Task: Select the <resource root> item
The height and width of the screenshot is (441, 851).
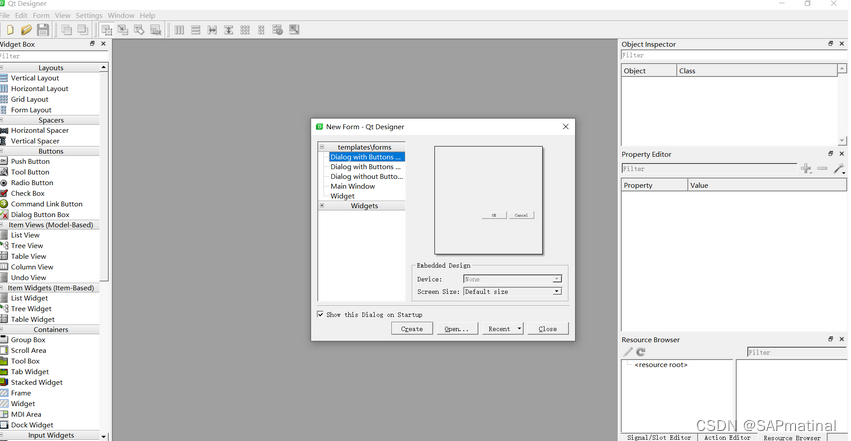Action: [661, 365]
